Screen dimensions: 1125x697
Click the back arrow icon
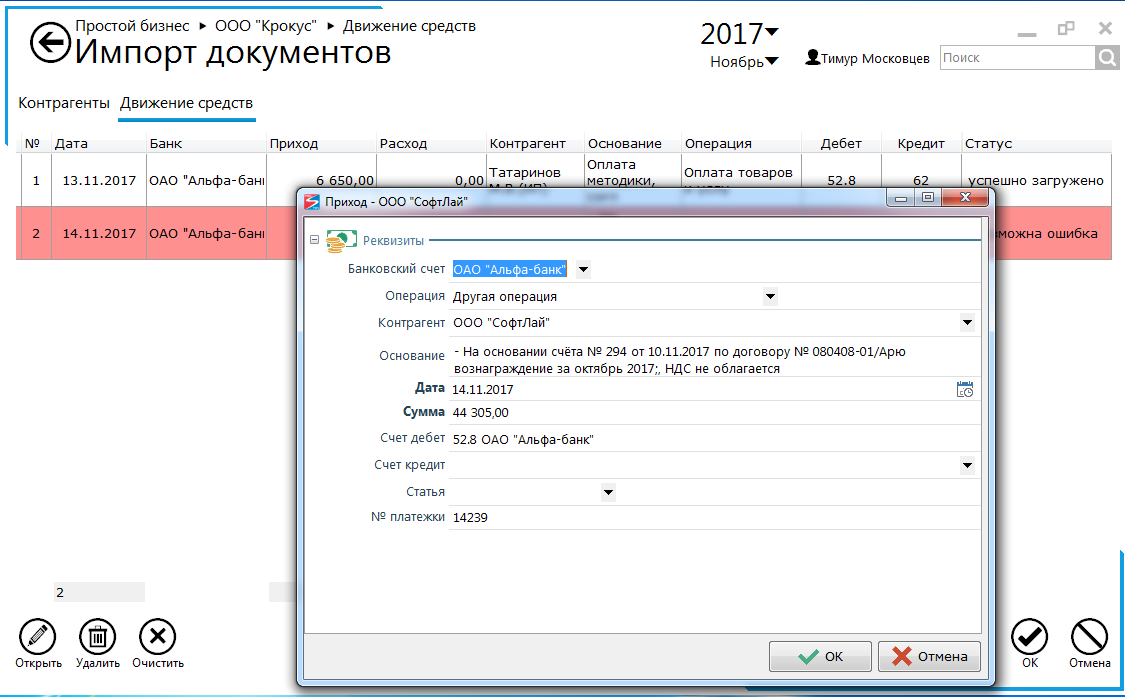(x=49, y=43)
